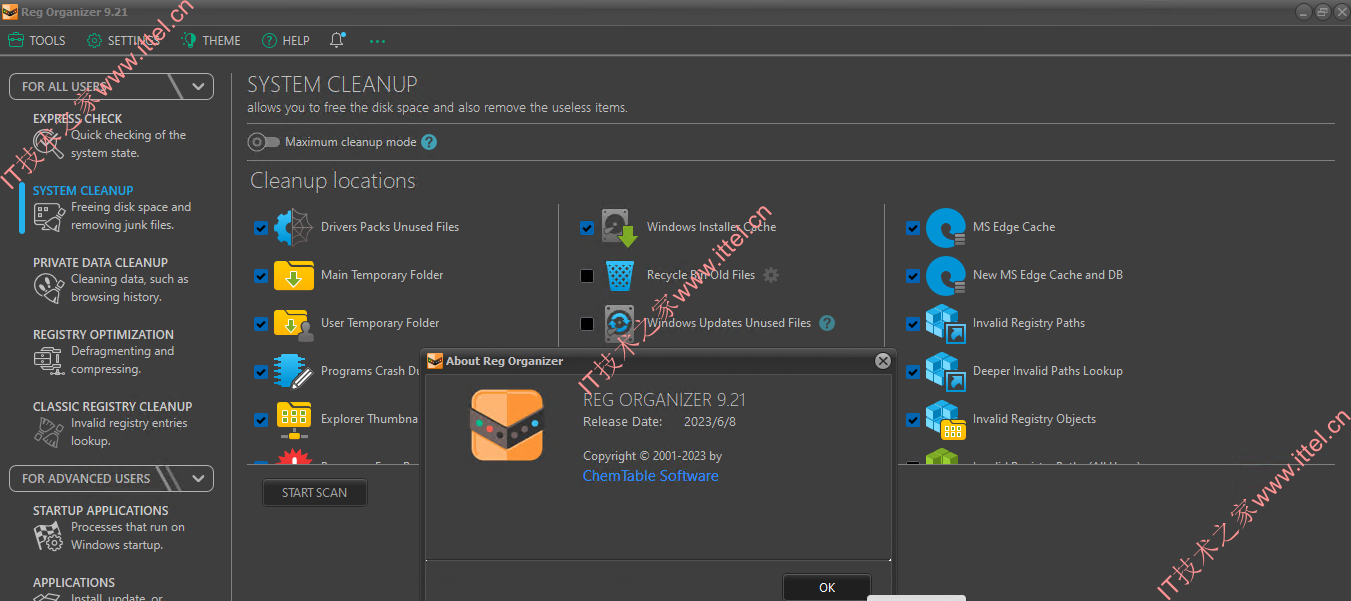Image resolution: width=1351 pixels, height=601 pixels.
Task: Open the THEME menu
Action: (211, 41)
